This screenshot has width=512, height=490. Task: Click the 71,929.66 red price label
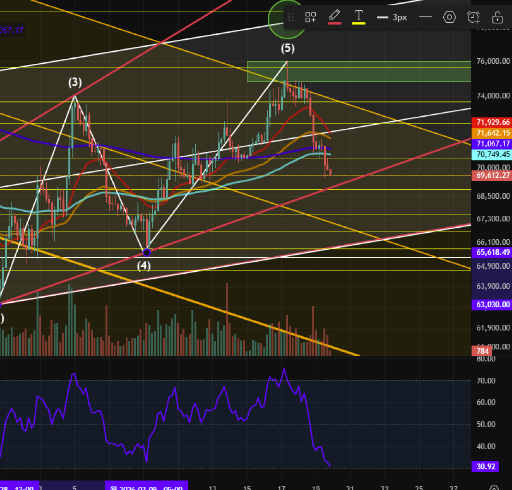(x=493, y=122)
